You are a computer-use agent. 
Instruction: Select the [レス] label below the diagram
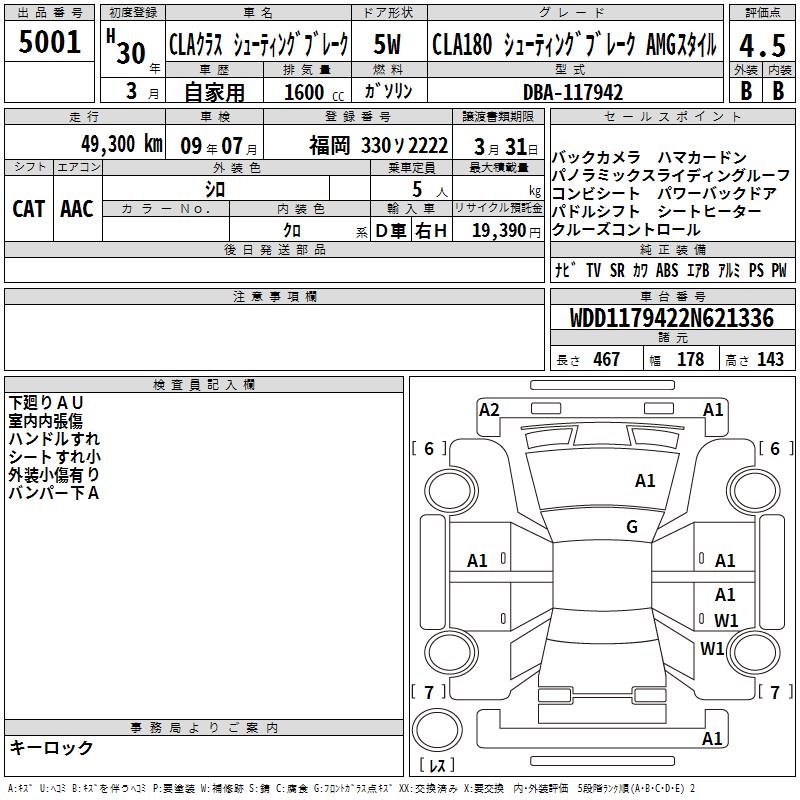pos(436,766)
